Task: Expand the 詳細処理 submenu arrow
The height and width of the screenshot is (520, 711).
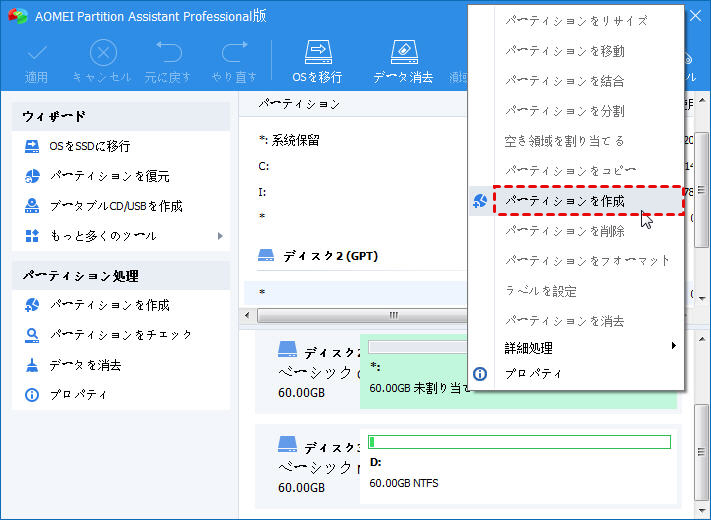Action: click(674, 346)
